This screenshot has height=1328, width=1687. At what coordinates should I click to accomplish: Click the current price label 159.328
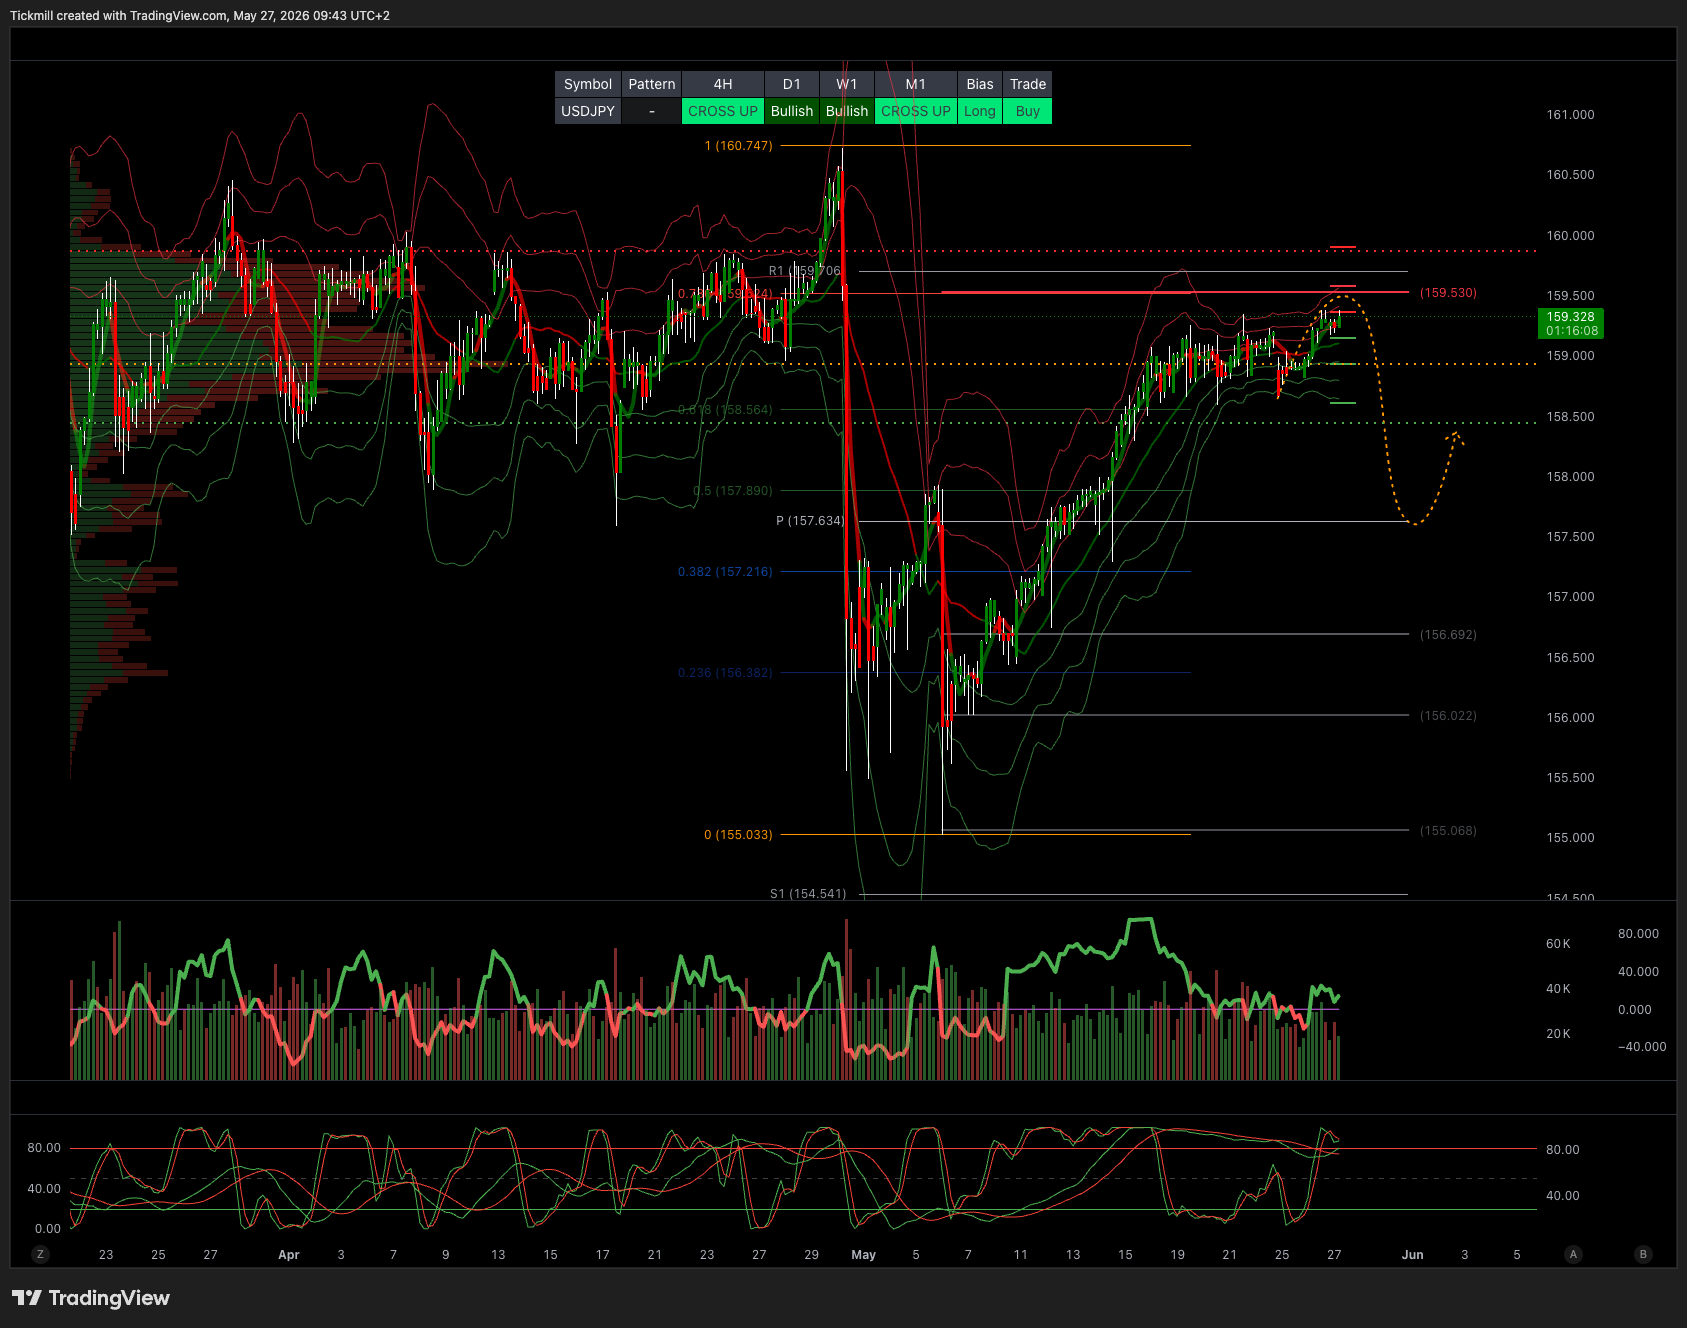point(1571,317)
